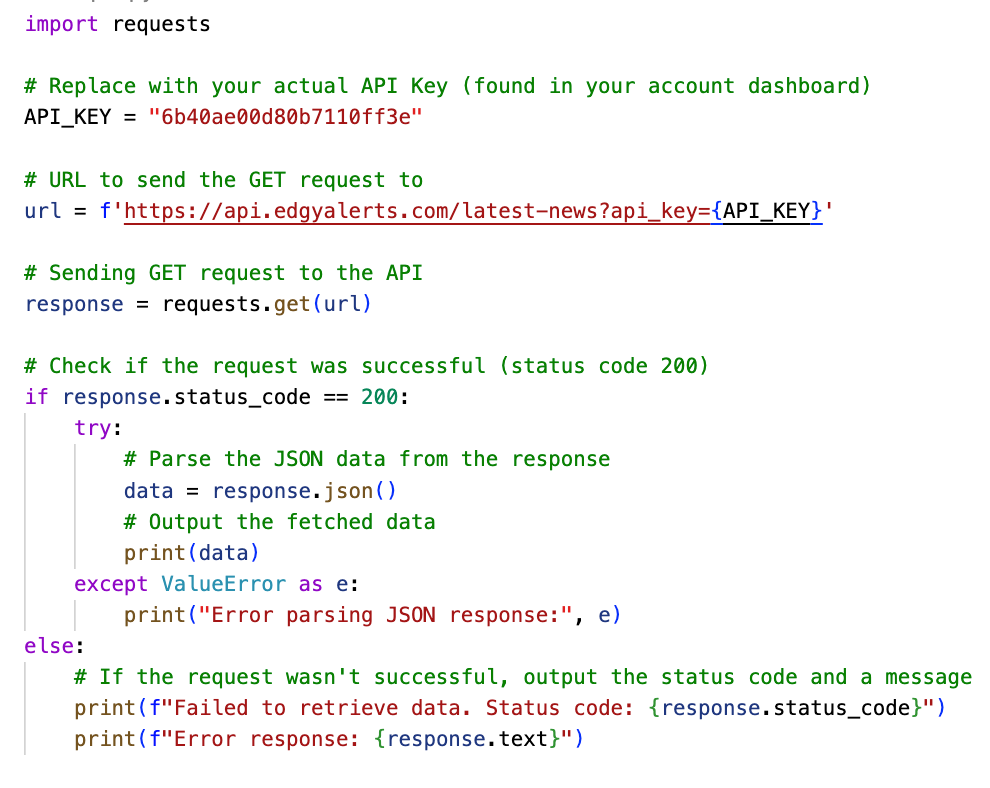Click the 'try' keyword

[93, 428]
